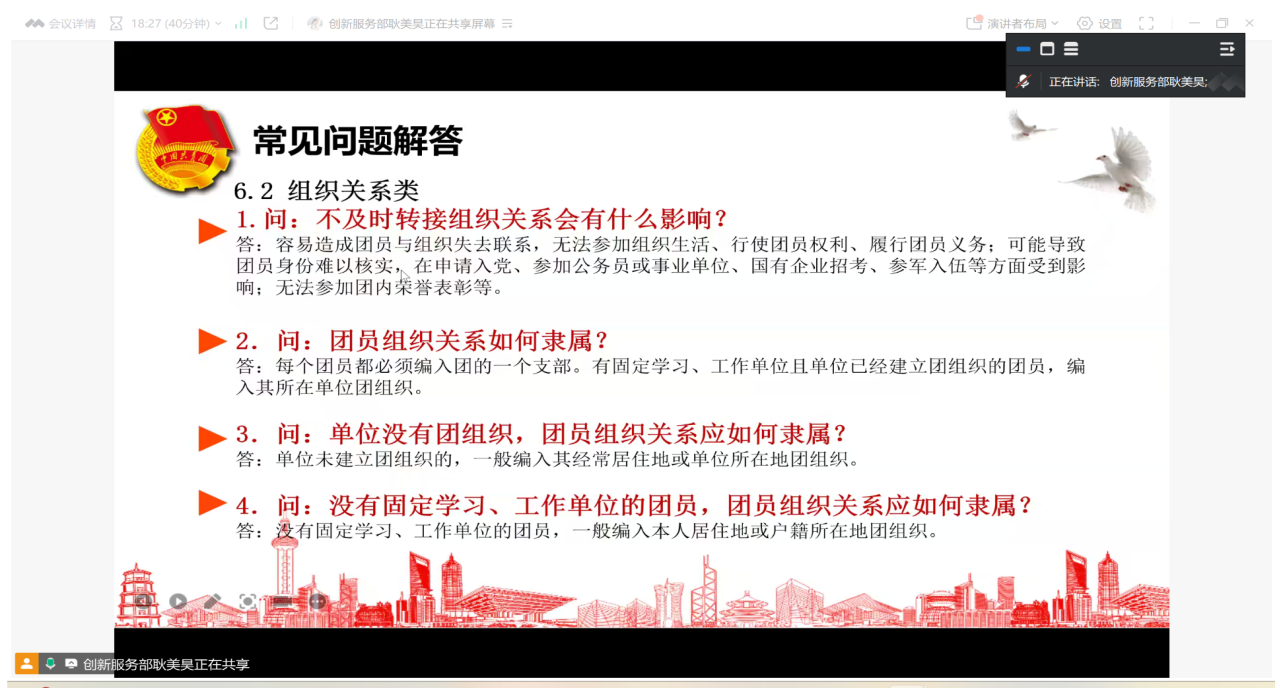Restore down the meeting window
Image resolution: width=1283 pixels, height=688 pixels.
(1222, 23)
